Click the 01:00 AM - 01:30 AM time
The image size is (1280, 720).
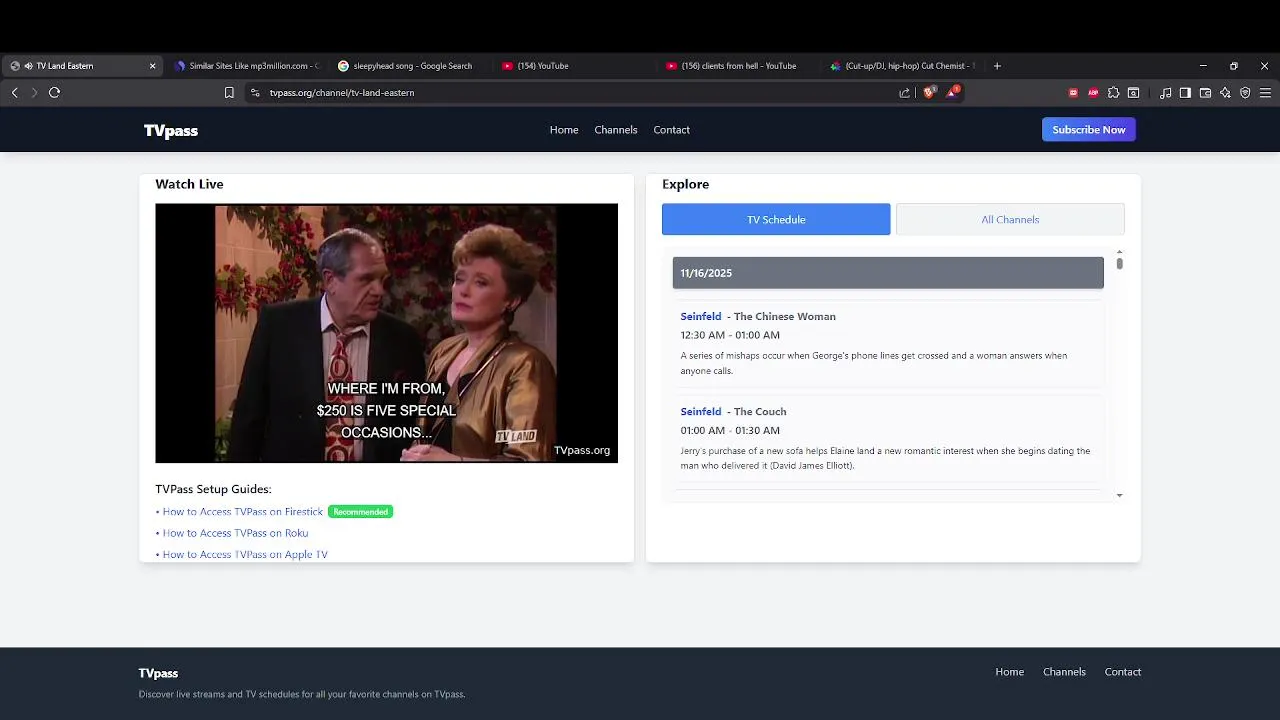pos(730,430)
